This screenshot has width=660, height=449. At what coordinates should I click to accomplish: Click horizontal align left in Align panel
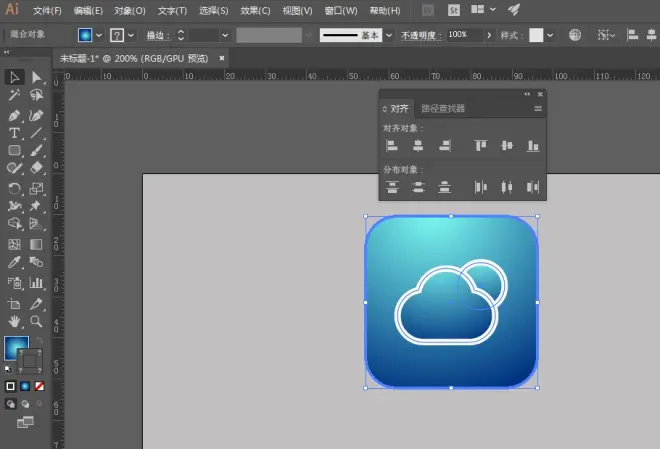392,146
